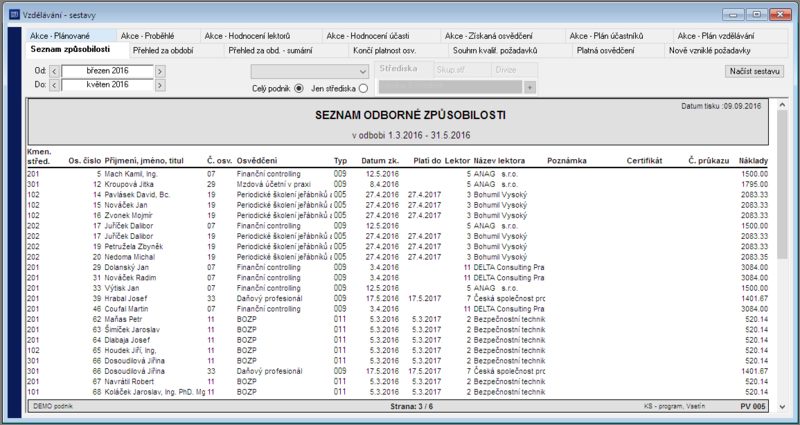Click the Osvědčení column header
Image resolution: width=800 pixels, height=425 pixels.
[x=257, y=161]
